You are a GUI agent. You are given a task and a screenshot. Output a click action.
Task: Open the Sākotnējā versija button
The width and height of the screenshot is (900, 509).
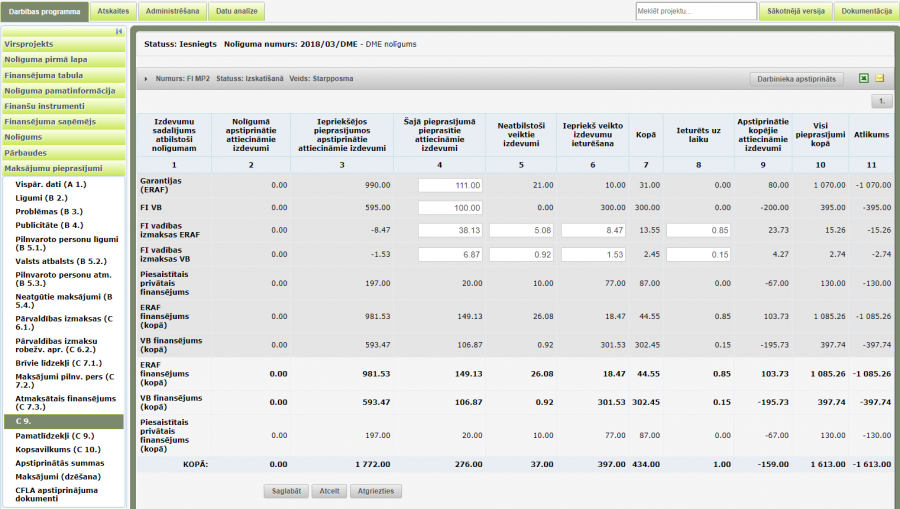pos(794,11)
